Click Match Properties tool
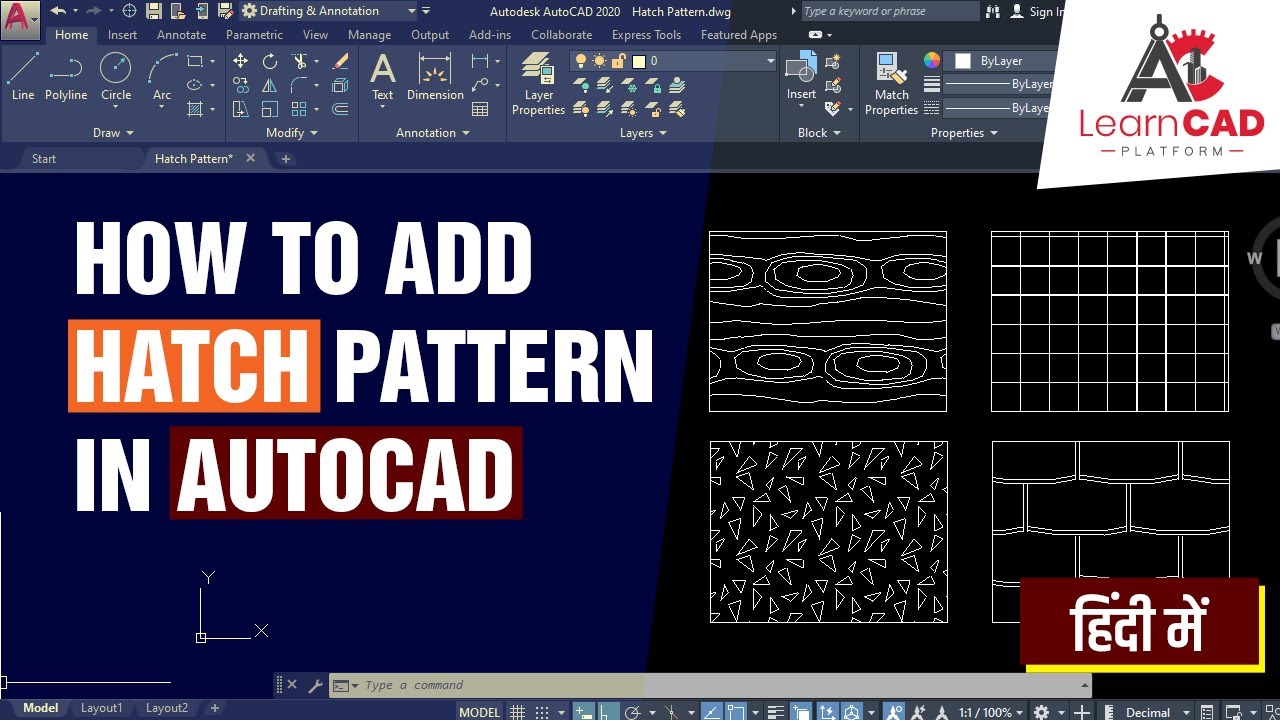The image size is (1280, 720). [891, 84]
